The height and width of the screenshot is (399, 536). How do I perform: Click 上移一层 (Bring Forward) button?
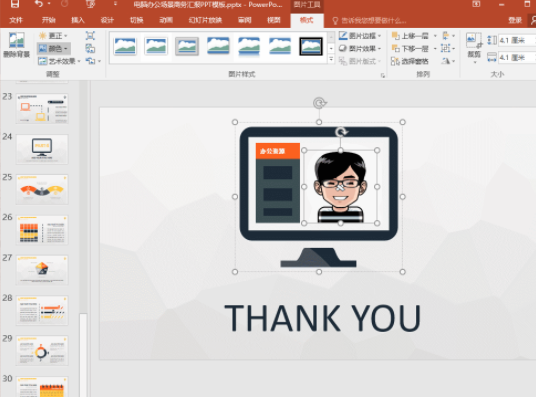tap(410, 36)
